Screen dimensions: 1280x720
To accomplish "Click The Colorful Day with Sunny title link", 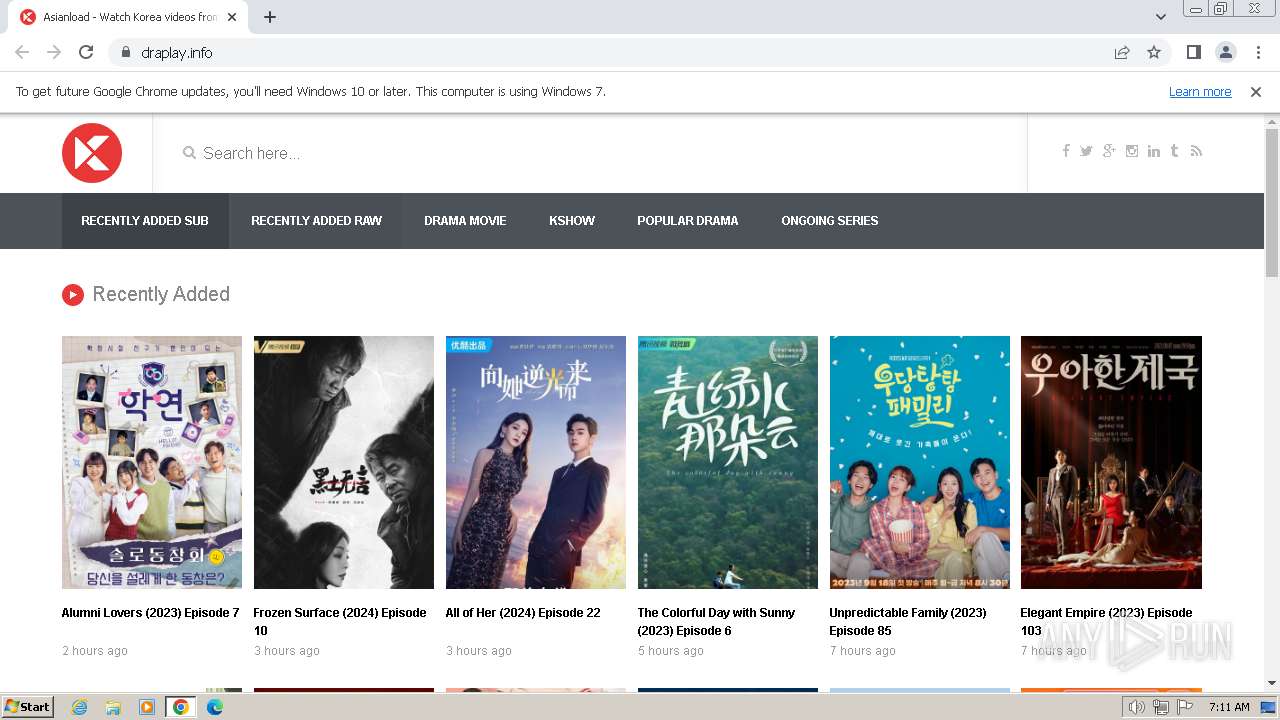I will point(716,622).
